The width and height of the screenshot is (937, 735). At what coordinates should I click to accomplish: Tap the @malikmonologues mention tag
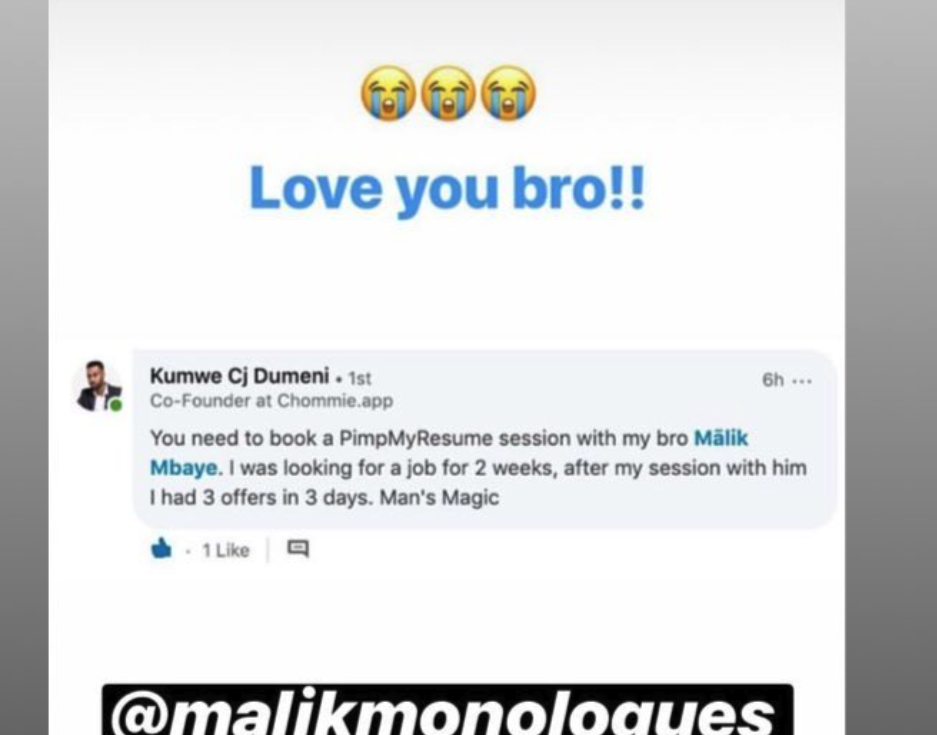(x=448, y=711)
